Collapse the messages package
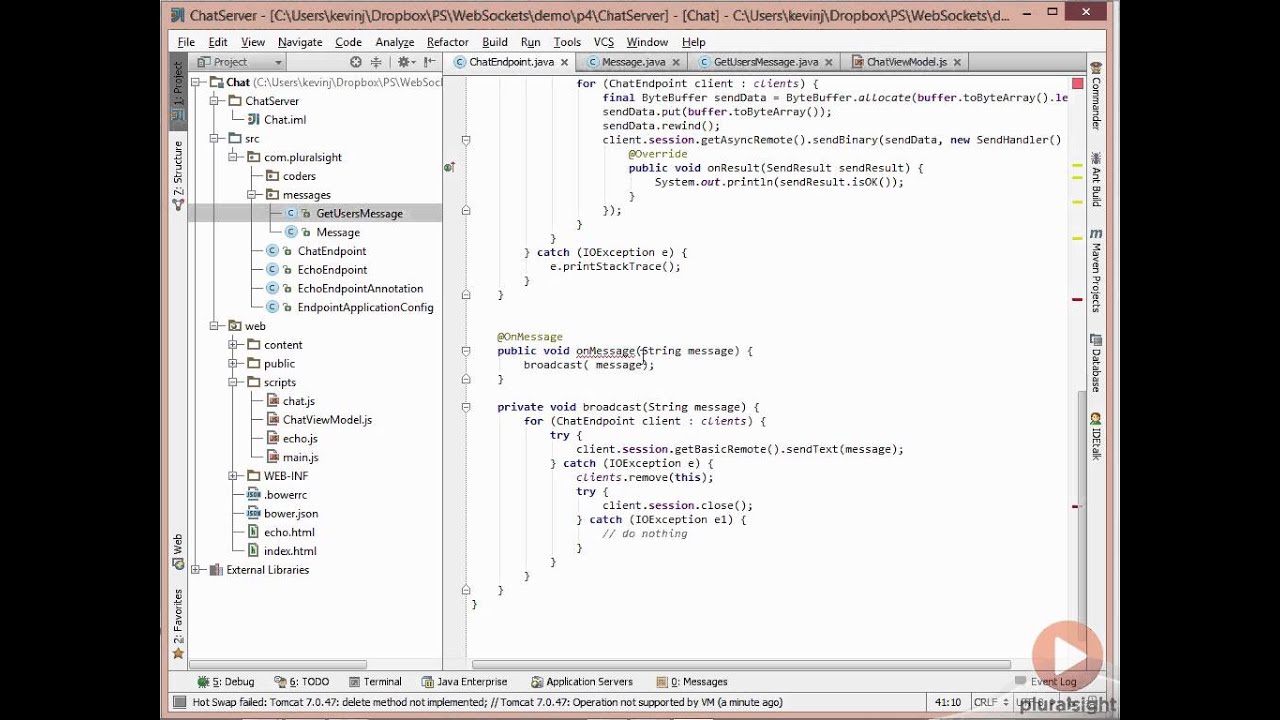The image size is (1280, 720). (252, 195)
